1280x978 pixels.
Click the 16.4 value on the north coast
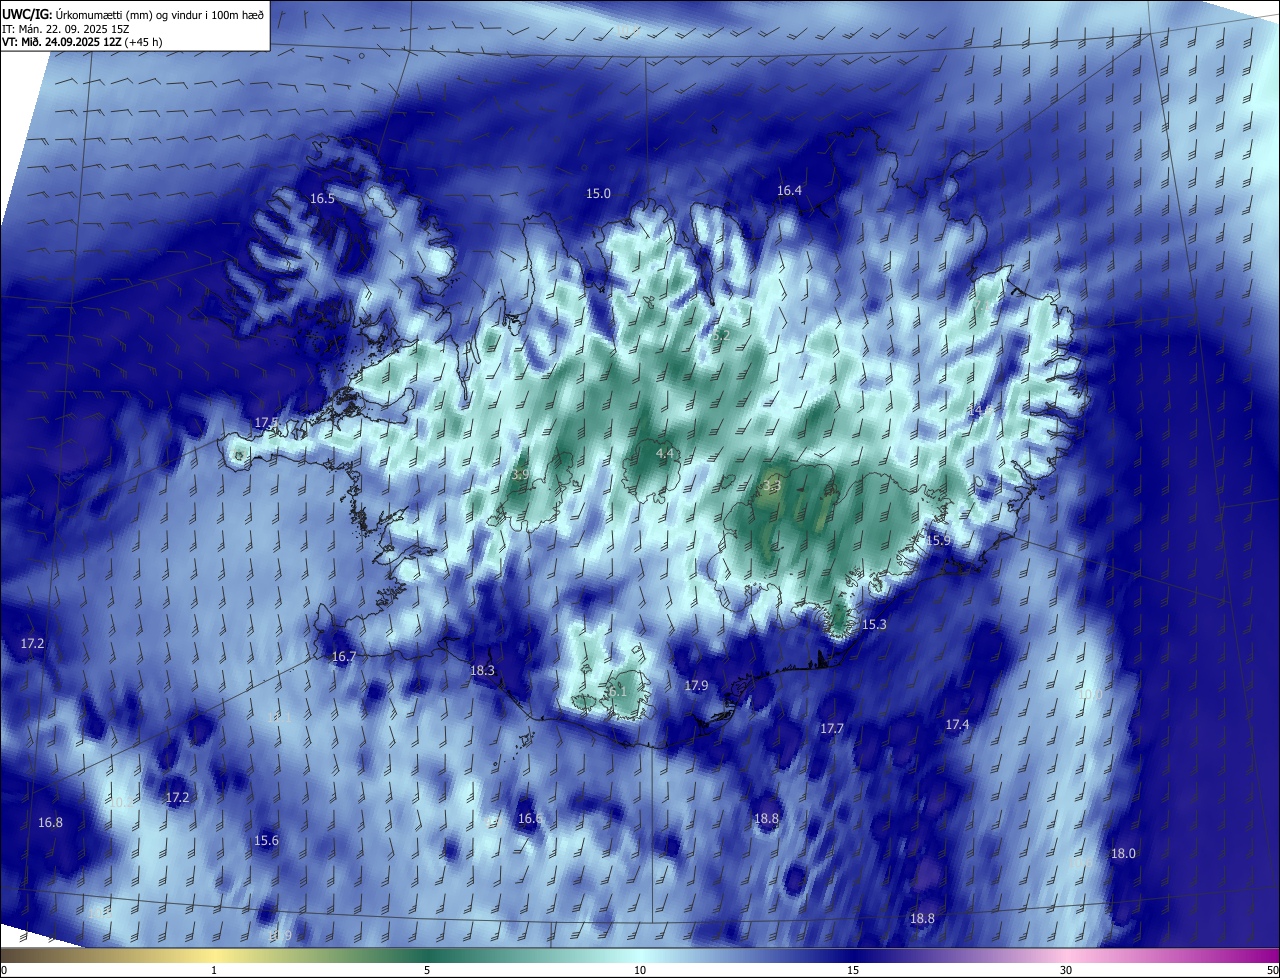(790, 190)
